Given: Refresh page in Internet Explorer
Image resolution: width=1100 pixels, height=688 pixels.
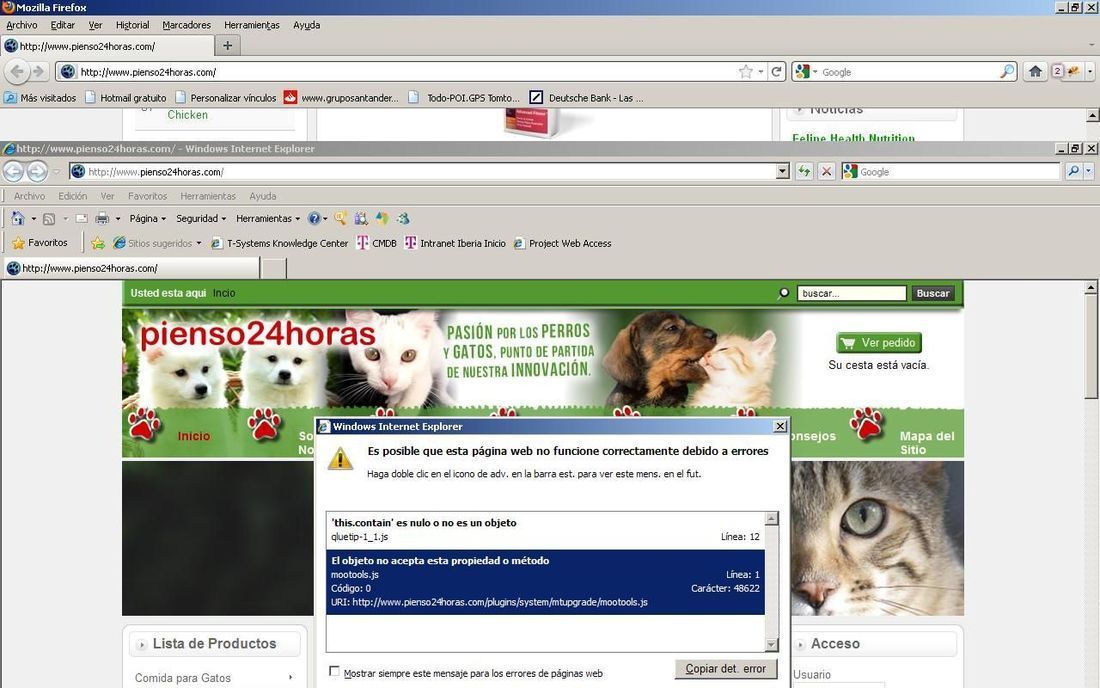Looking at the screenshot, I should 804,172.
